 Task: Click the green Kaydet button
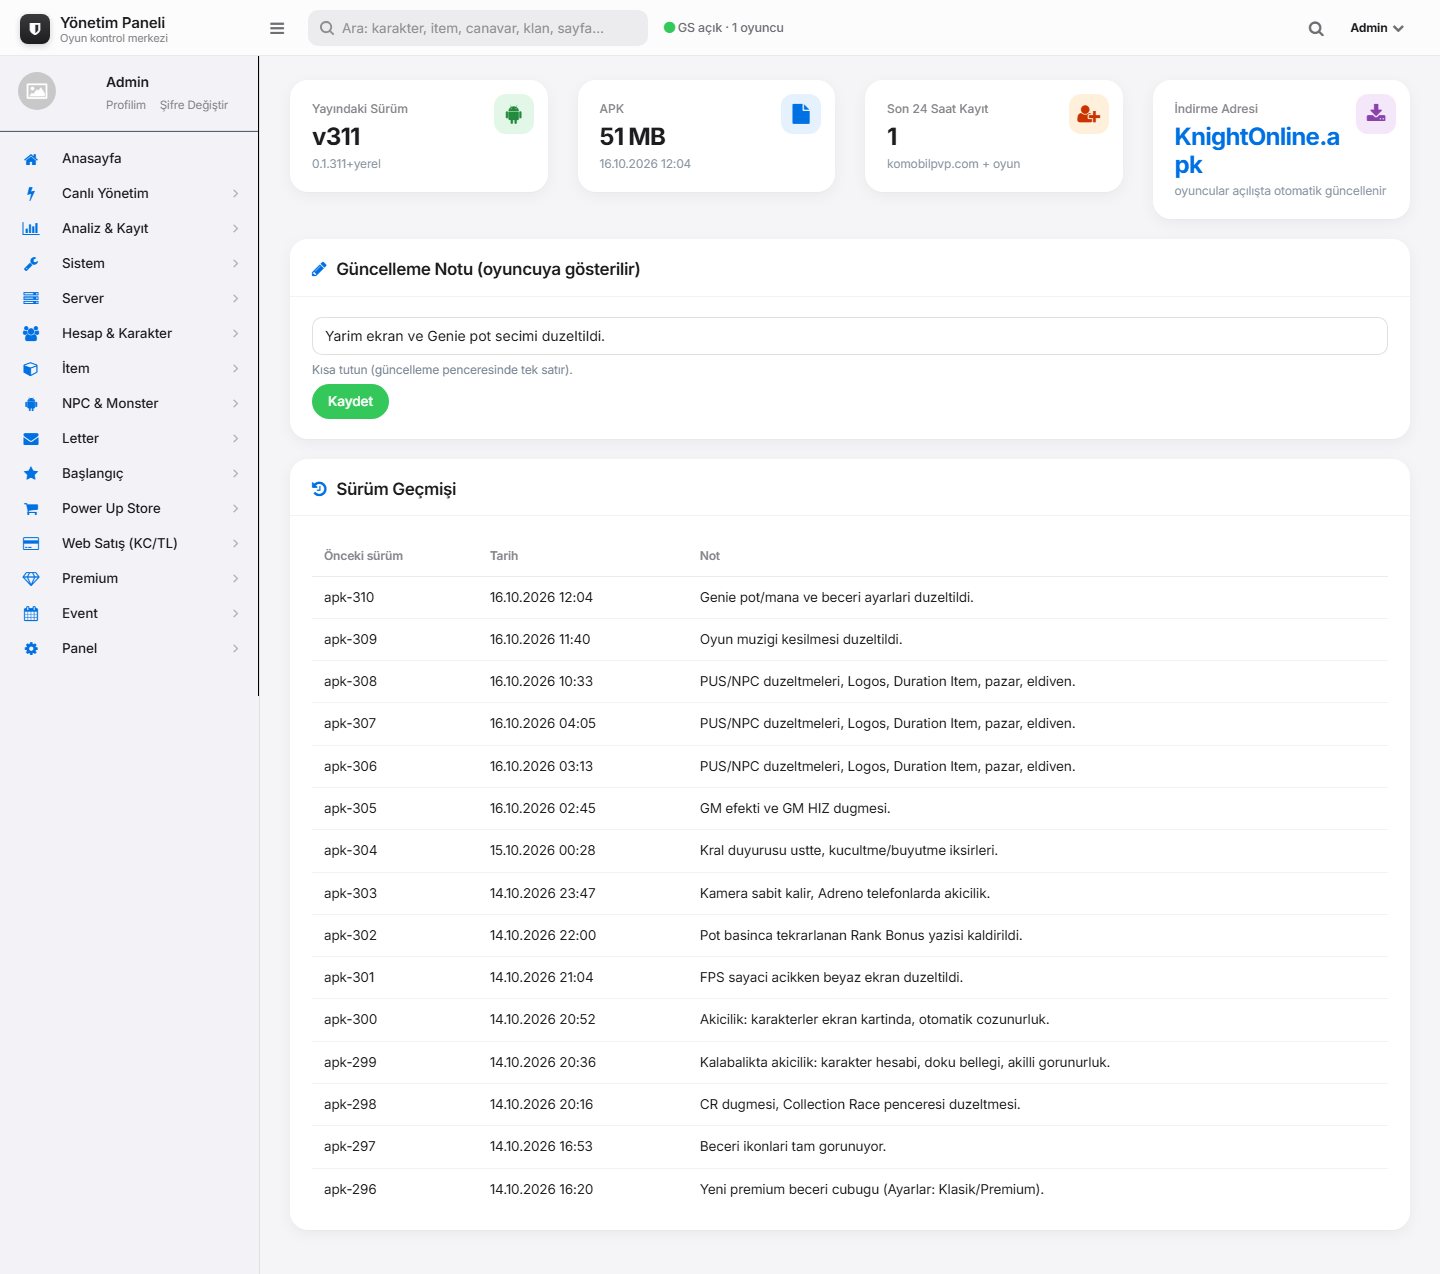pyautogui.click(x=350, y=402)
